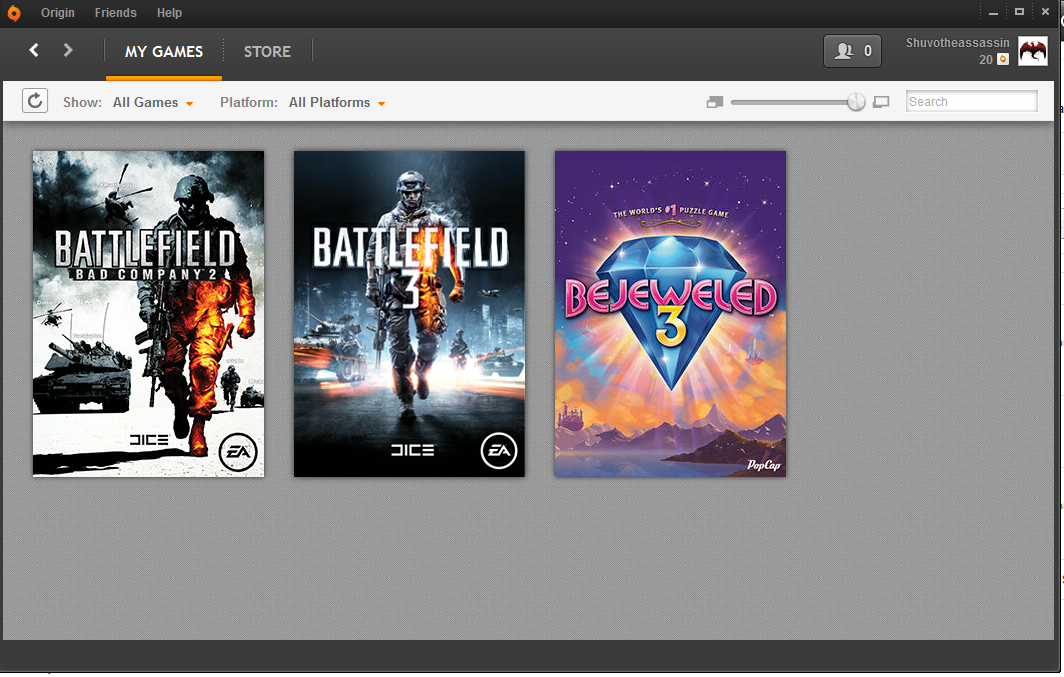
Task: Switch to the Store tab
Action: [267, 52]
